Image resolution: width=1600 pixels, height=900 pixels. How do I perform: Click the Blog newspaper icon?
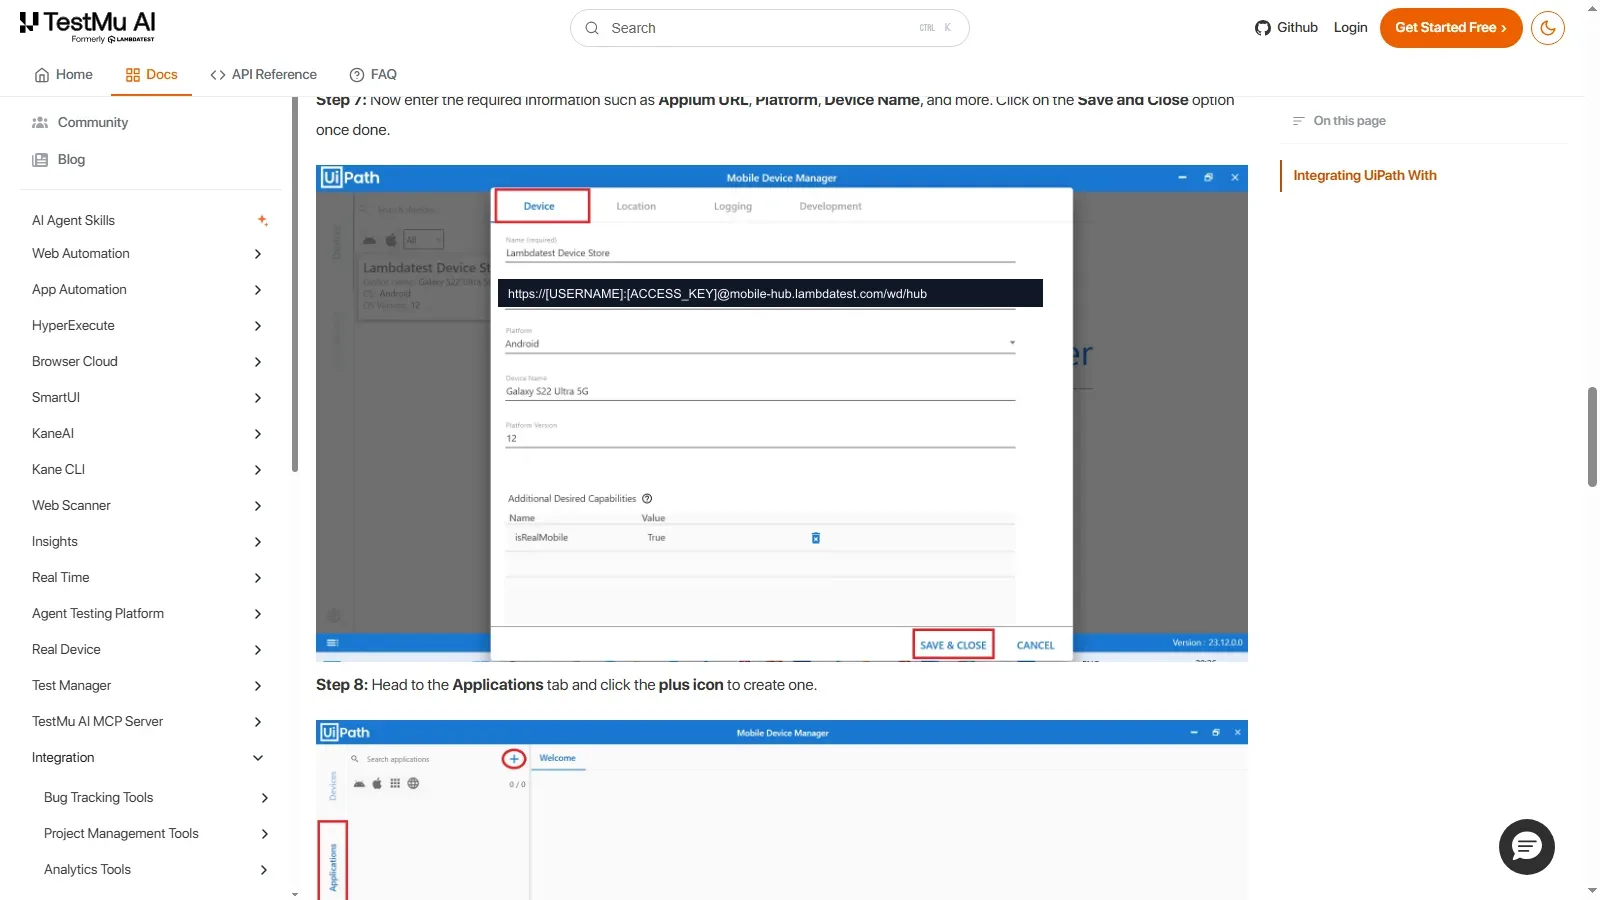[x=40, y=160]
